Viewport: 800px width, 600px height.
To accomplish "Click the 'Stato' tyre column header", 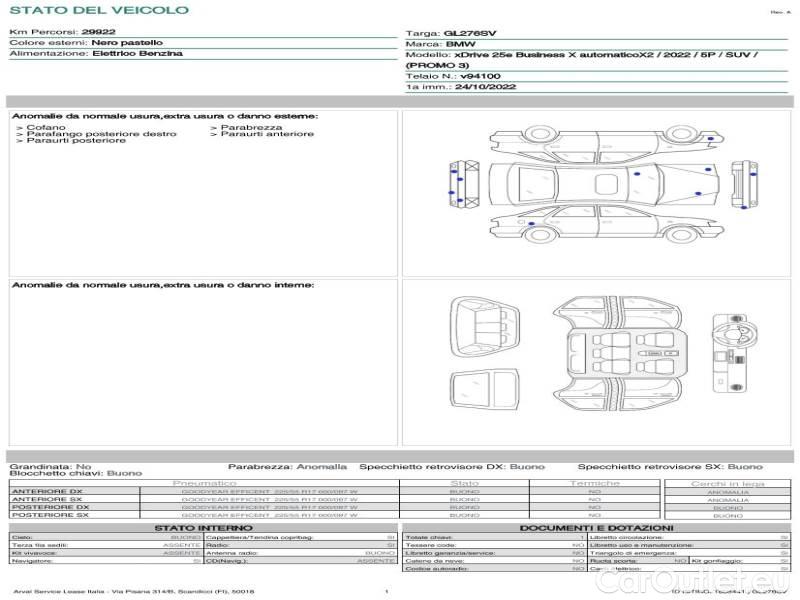I will tap(464, 483).
